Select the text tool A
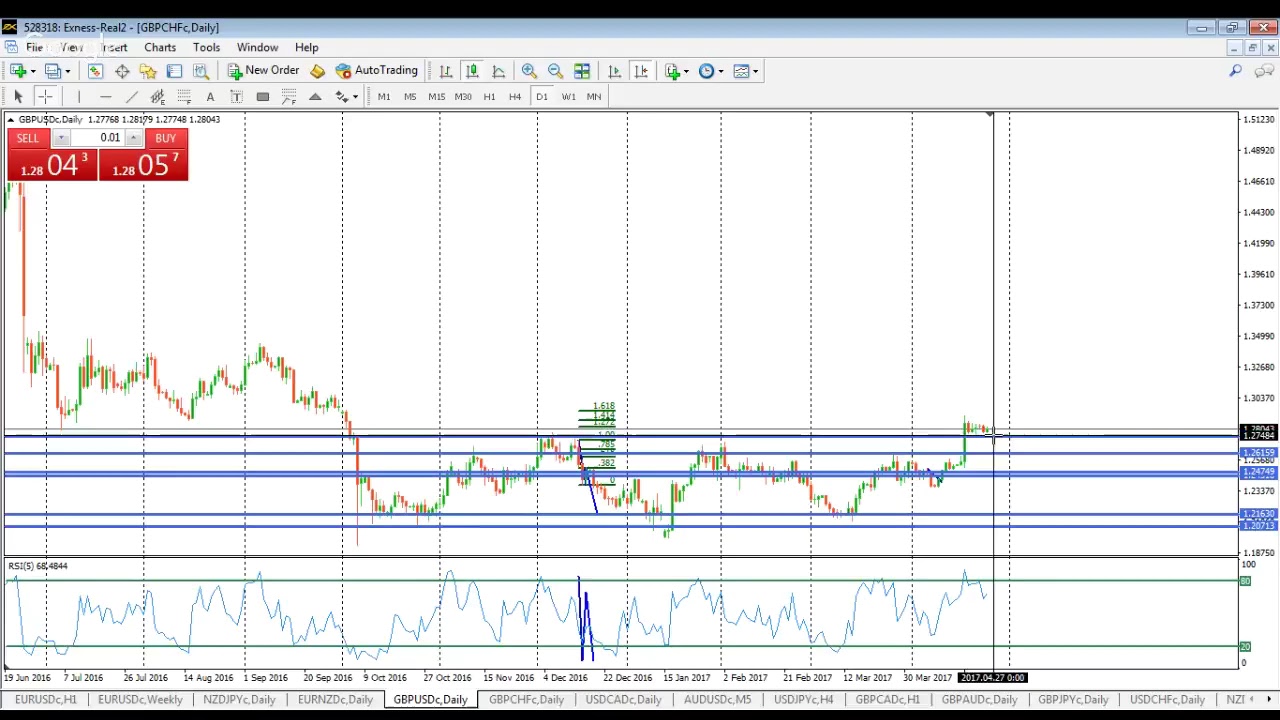This screenshot has width=1280, height=720. tap(210, 97)
